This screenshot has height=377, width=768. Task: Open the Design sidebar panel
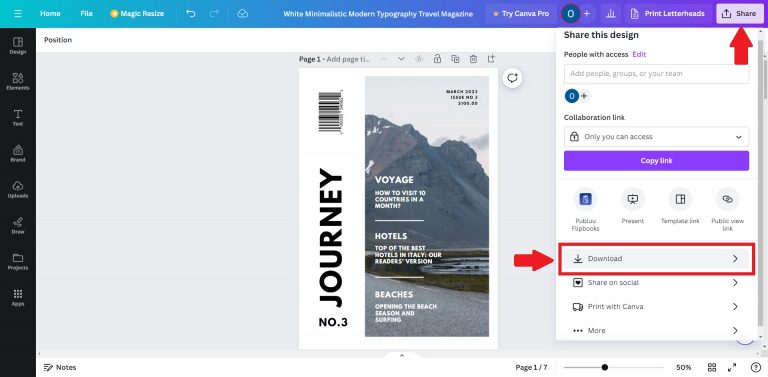coord(18,46)
